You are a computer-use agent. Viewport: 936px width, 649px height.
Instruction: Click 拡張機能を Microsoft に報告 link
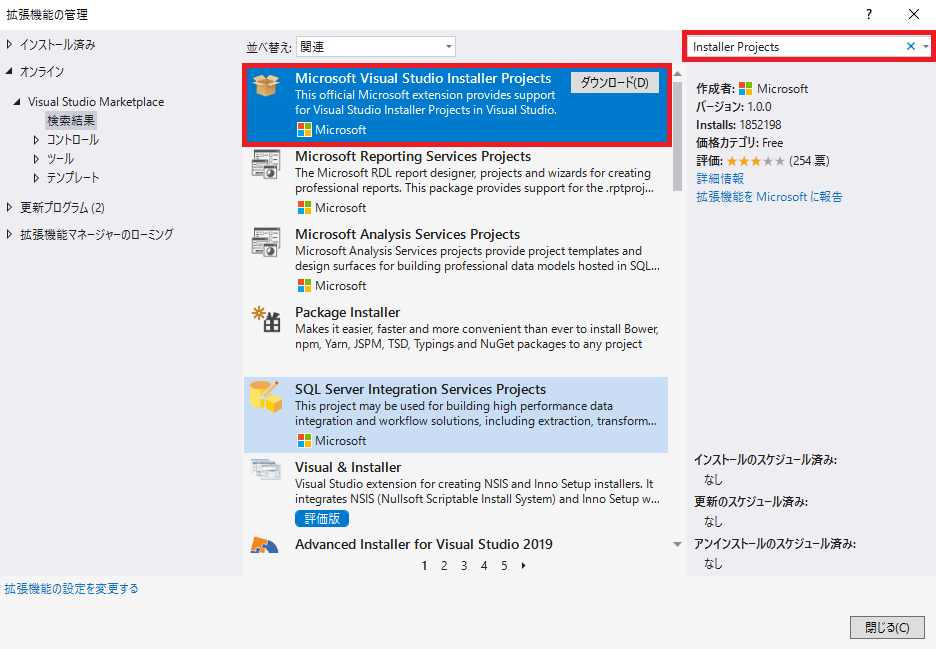769,196
